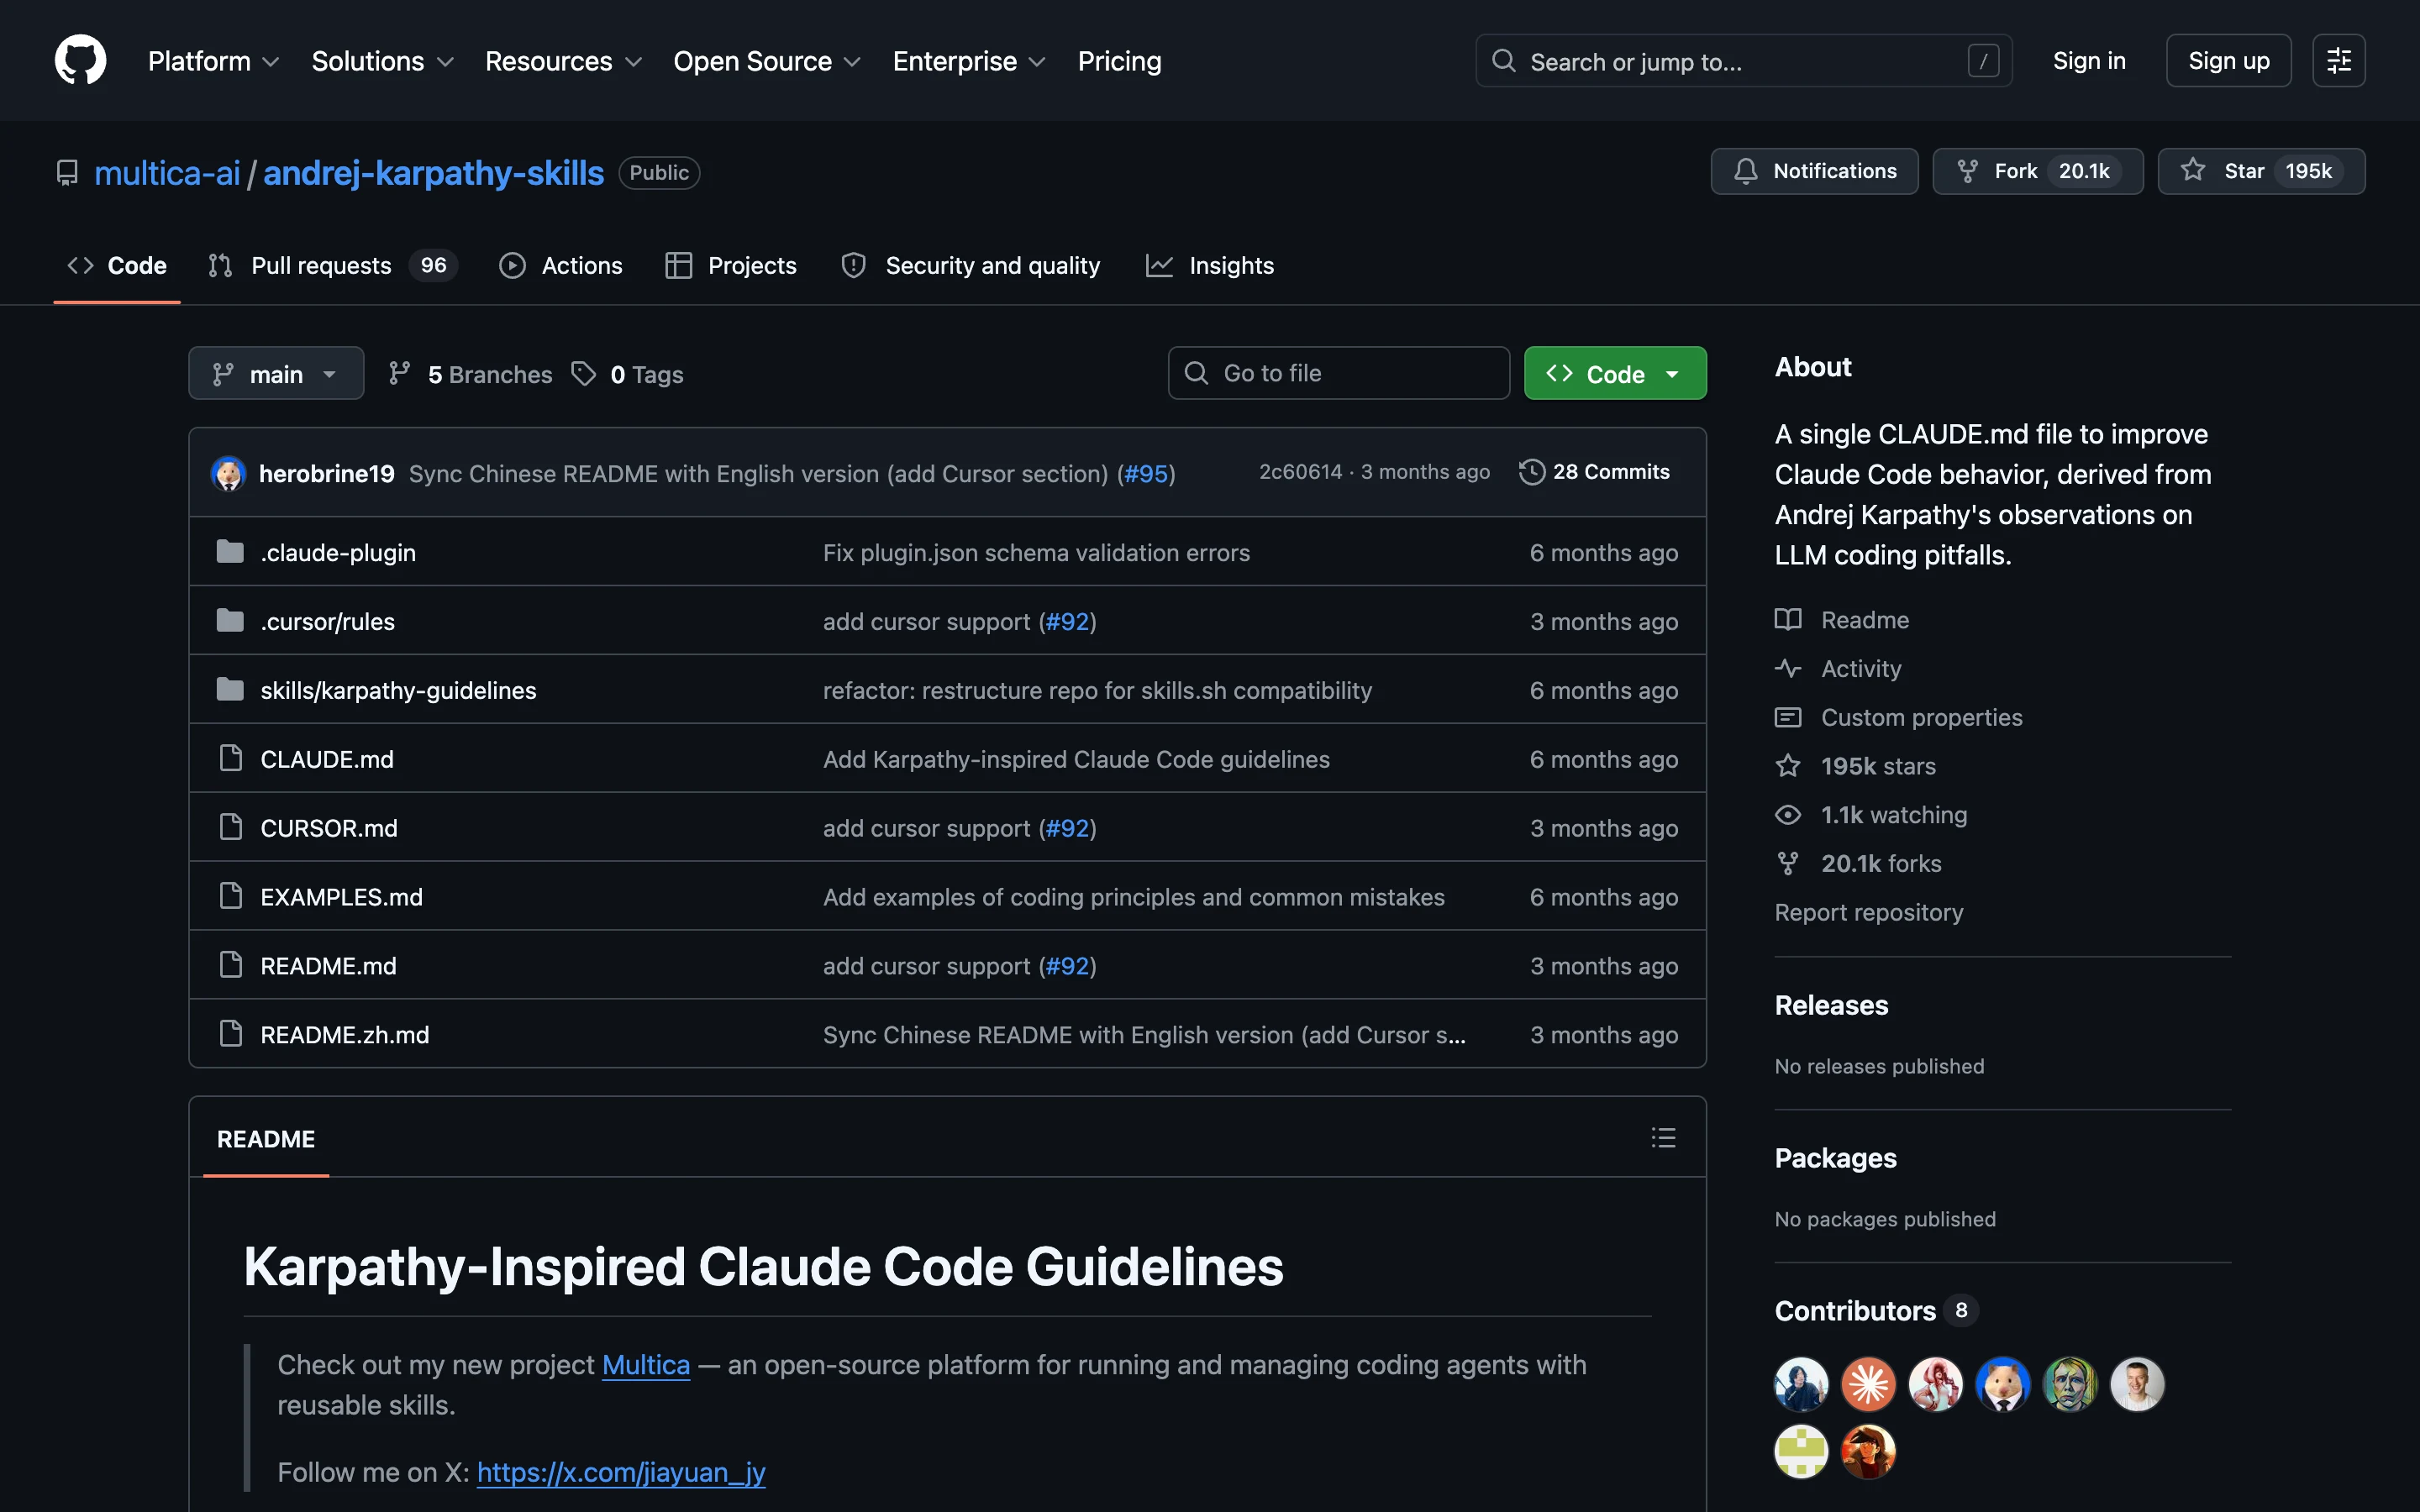Open the 28 Commits history
The height and width of the screenshot is (1512, 2420).
[x=1594, y=472]
